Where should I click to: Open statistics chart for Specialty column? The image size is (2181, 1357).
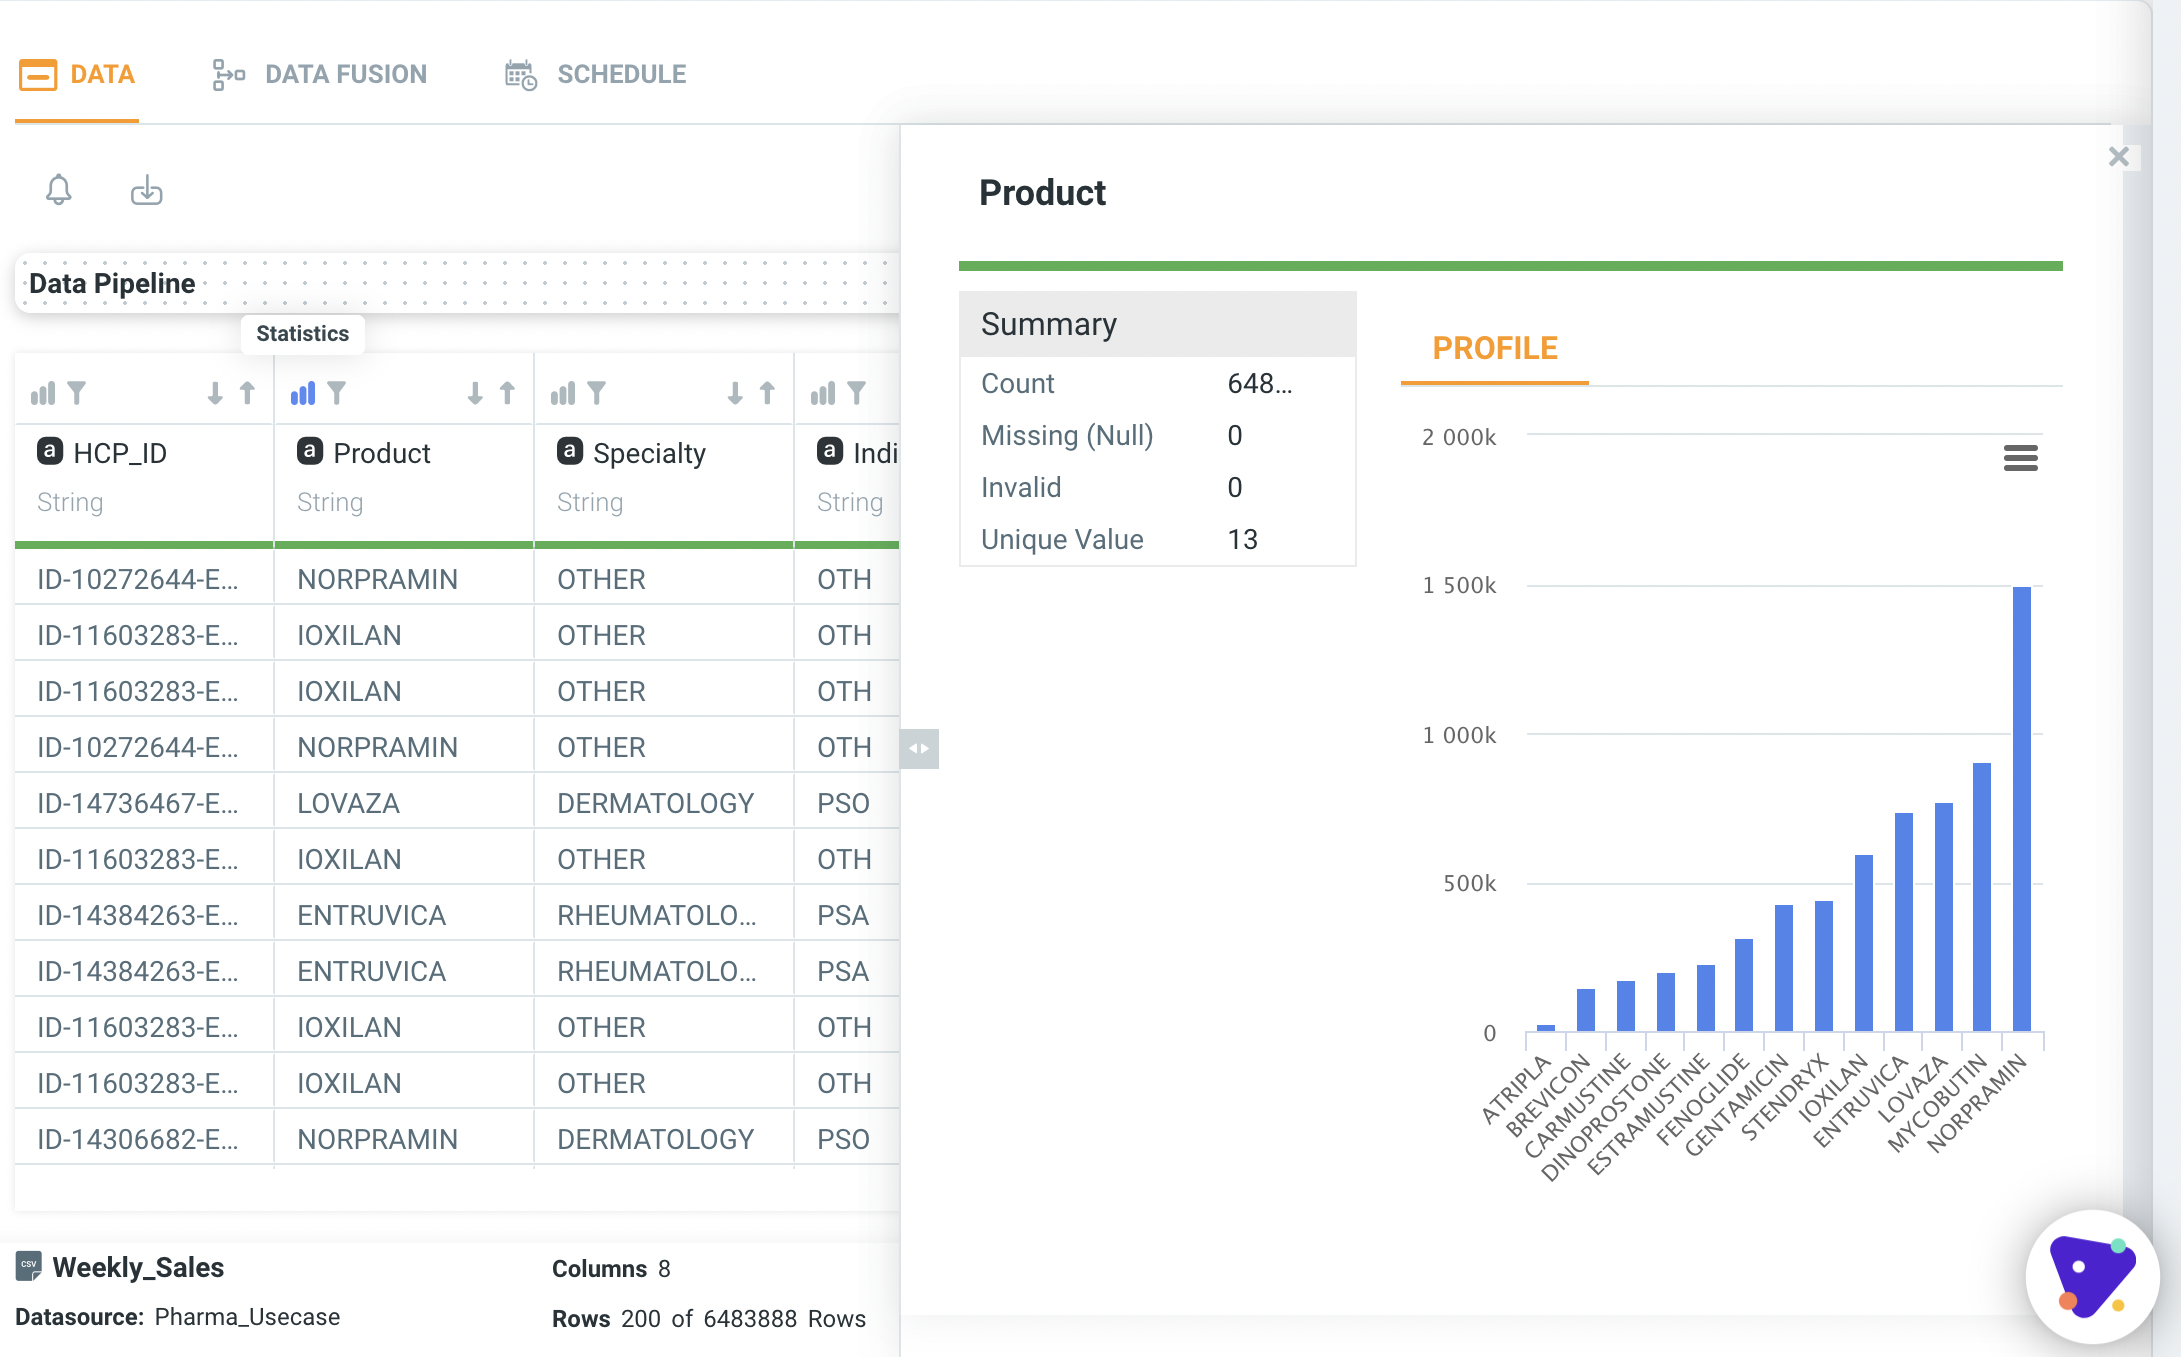(x=563, y=393)
